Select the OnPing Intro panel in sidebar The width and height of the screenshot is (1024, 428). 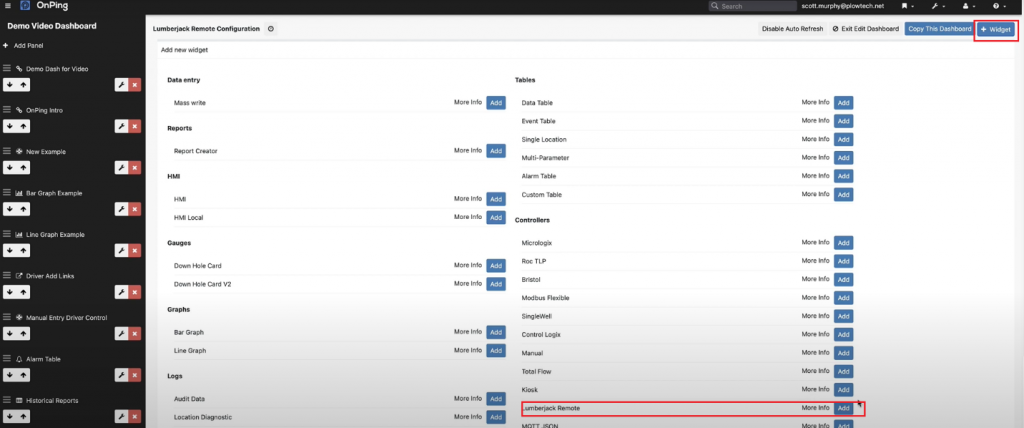pyautogui.click(x=44, y=110)
